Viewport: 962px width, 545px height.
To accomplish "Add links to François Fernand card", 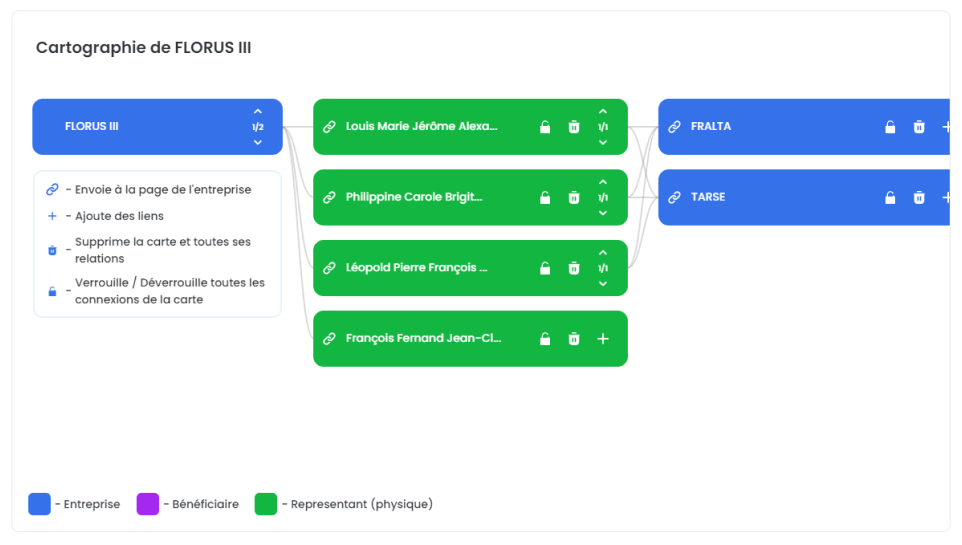I will pos(603,339).
